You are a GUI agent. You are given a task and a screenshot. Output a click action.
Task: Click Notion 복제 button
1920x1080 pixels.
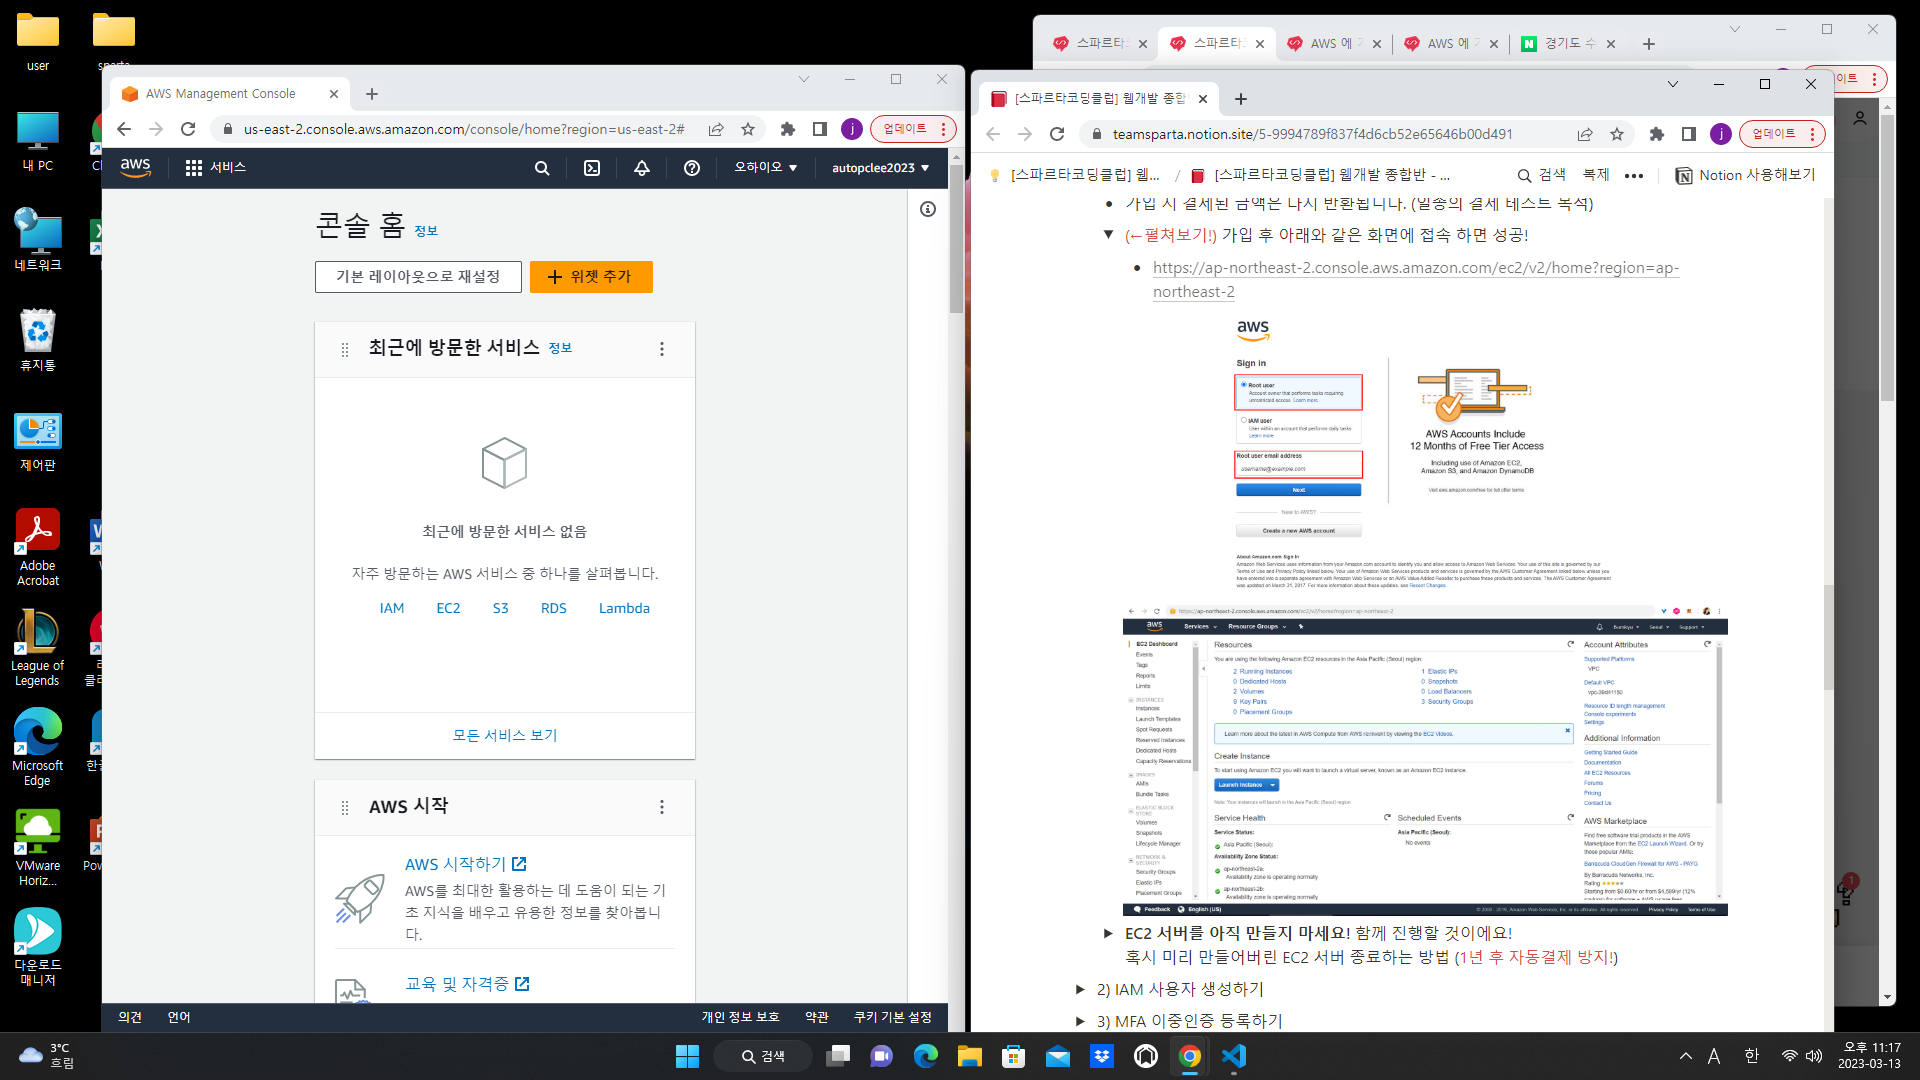(1596, 175)
